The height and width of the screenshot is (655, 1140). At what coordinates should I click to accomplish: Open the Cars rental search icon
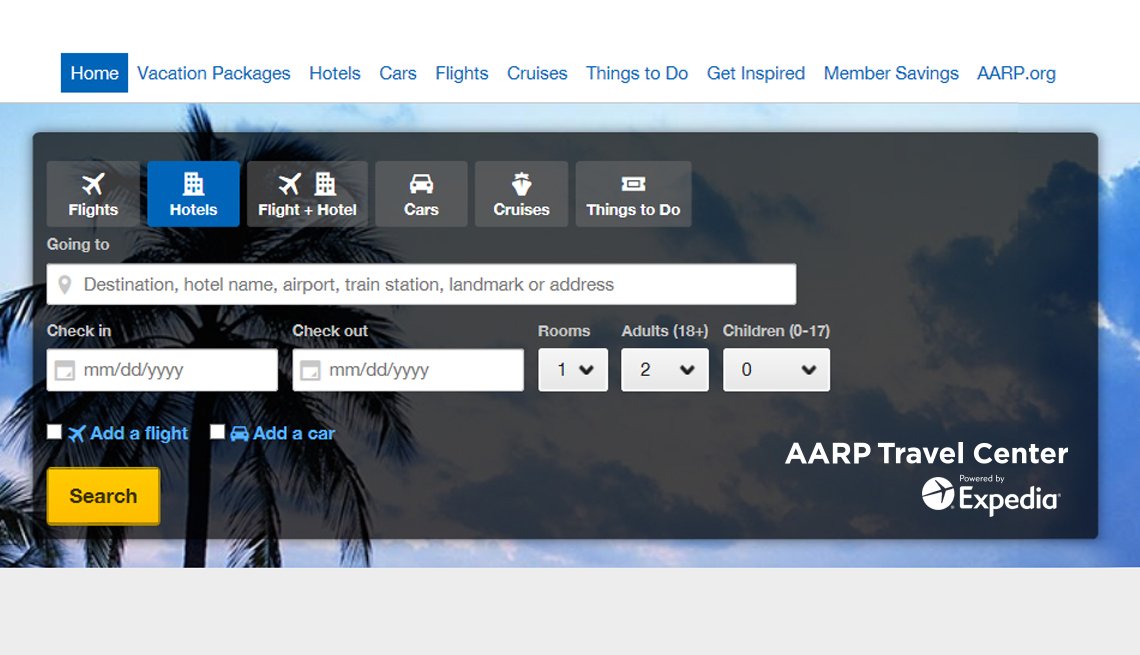pyautogui.click(x=421, y=183)
